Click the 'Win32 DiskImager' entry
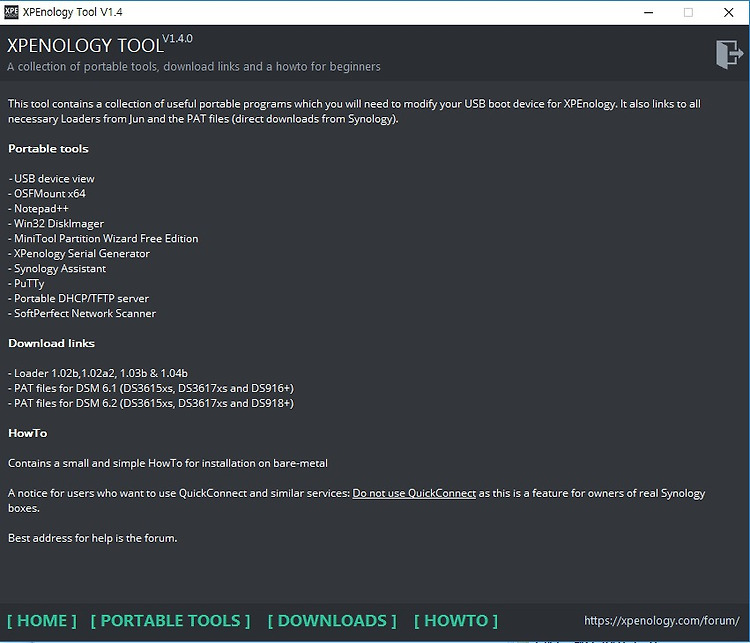The width and height of the screenshot is (750, 643). [x=56, y=223]
